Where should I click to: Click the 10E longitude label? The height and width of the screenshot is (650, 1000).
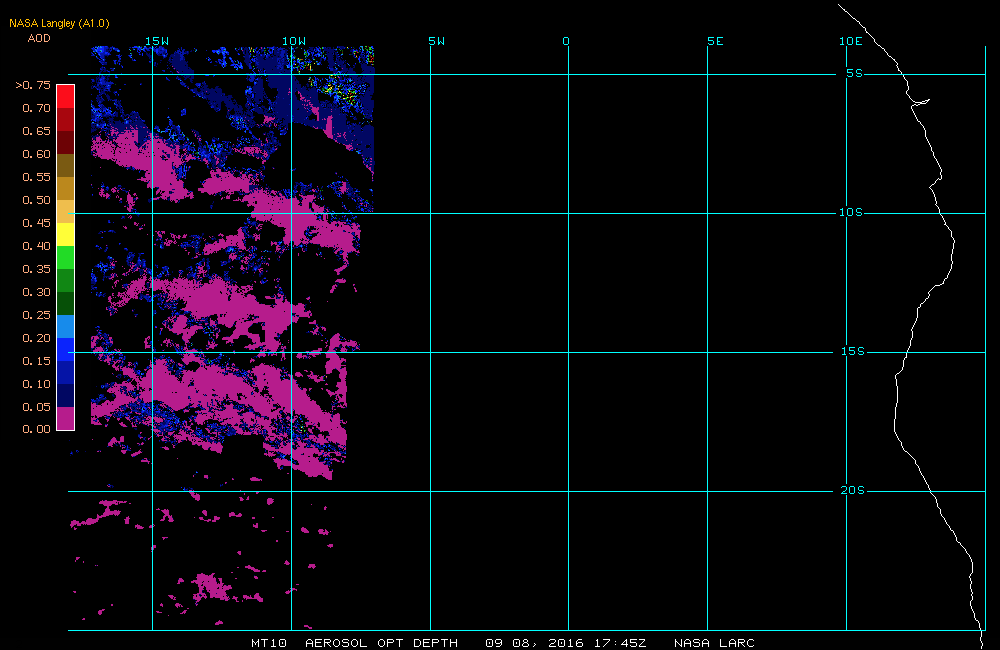point(851,41)
